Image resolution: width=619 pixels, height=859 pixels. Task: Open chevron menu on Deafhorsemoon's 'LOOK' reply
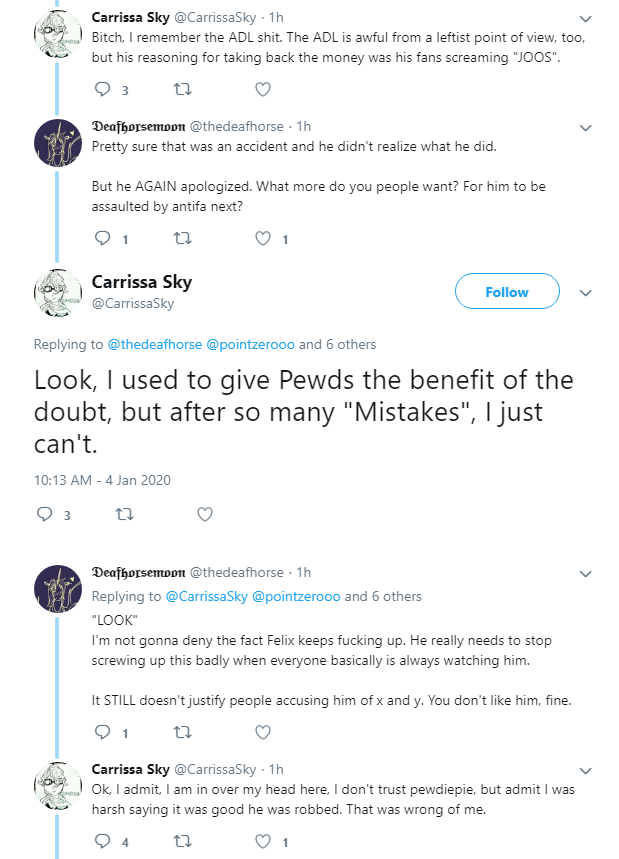pyautogui.click(x=586, y=574)
